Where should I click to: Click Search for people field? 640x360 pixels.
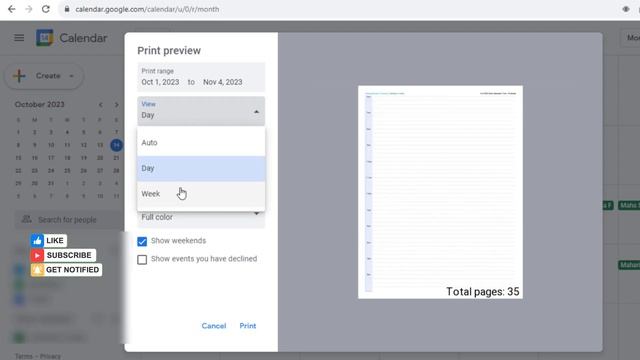(x=69, y=220)
